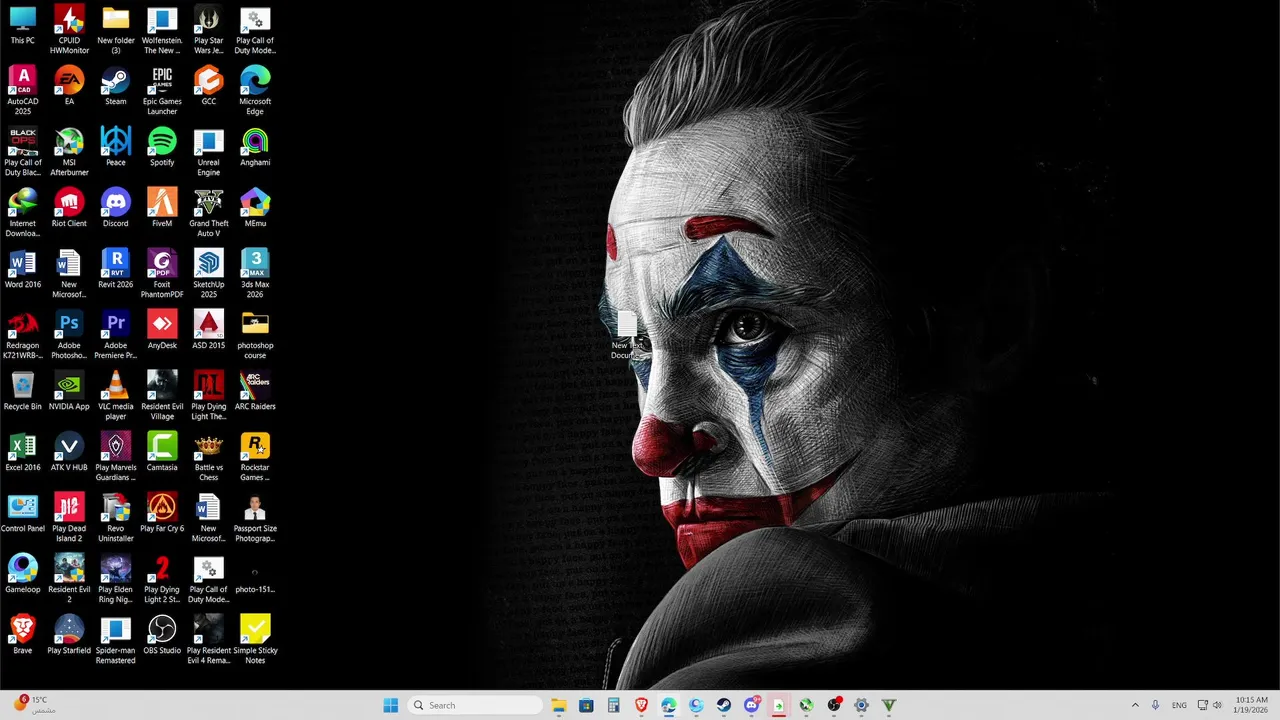1280x720 pixels.
Task: Select the ATK V HUB shortcut
Action: (x=69, y=452)
